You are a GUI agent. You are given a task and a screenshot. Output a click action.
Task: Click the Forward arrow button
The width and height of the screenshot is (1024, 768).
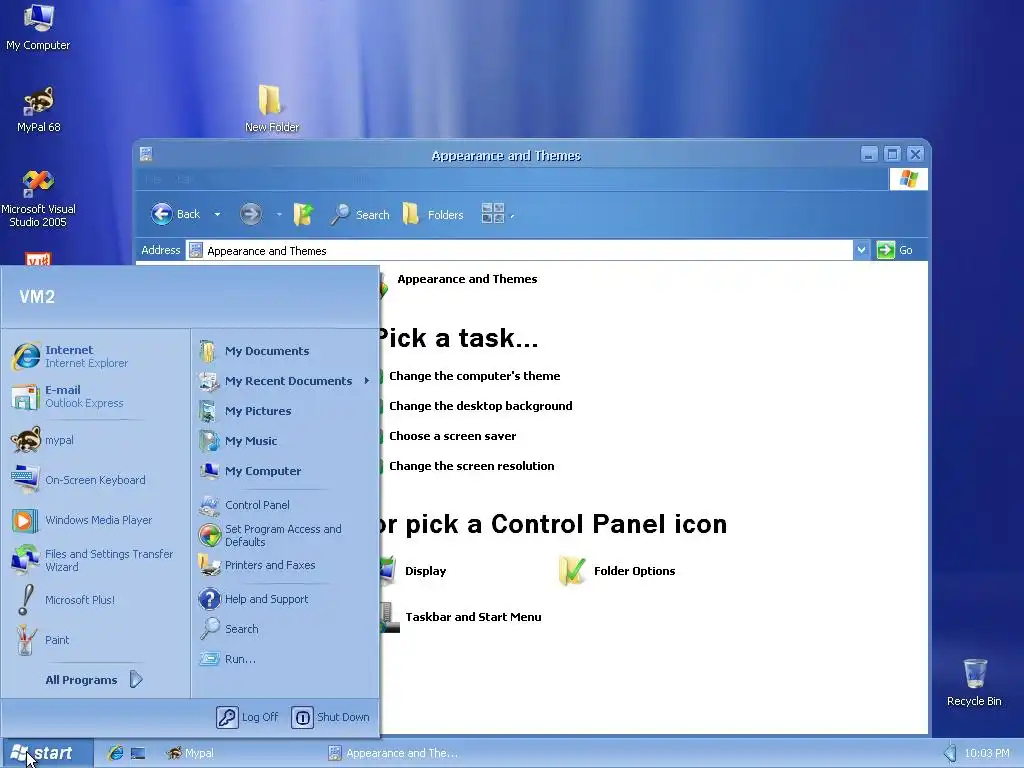251,214
